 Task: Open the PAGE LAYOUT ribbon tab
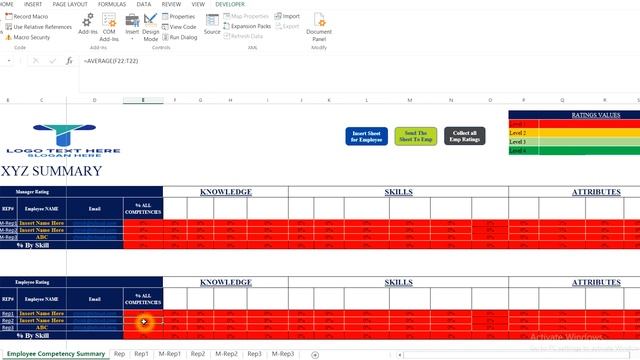[70, 4]
